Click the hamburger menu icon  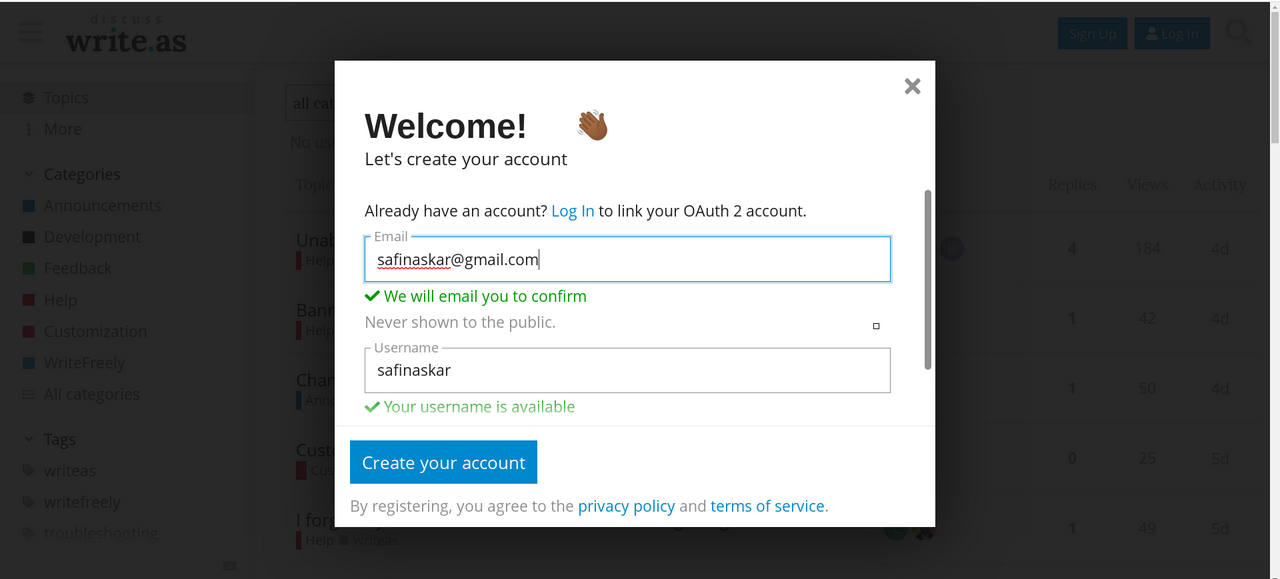tap(31, 32)
